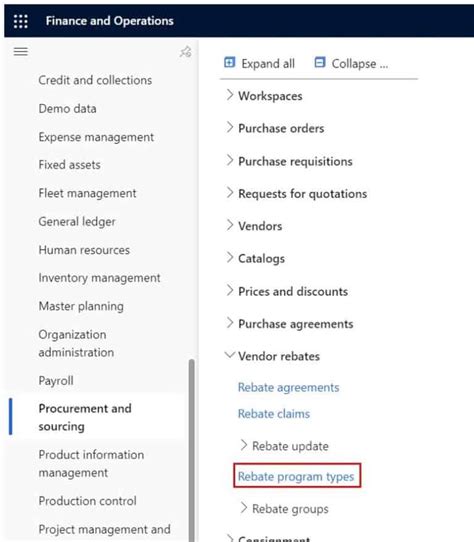Open the Organization administration module
Screen dimensions: 474x542
pyautogui.click(x=76, y=343)
